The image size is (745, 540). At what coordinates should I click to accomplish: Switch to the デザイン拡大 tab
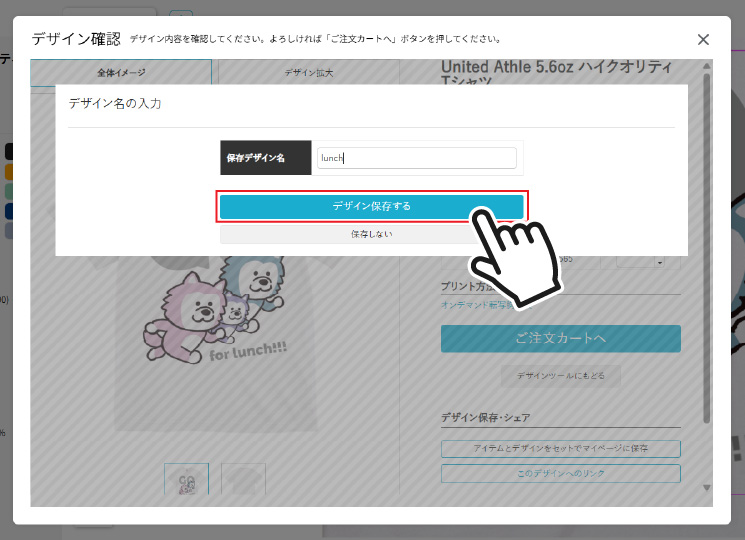click(x=308, y=72)
